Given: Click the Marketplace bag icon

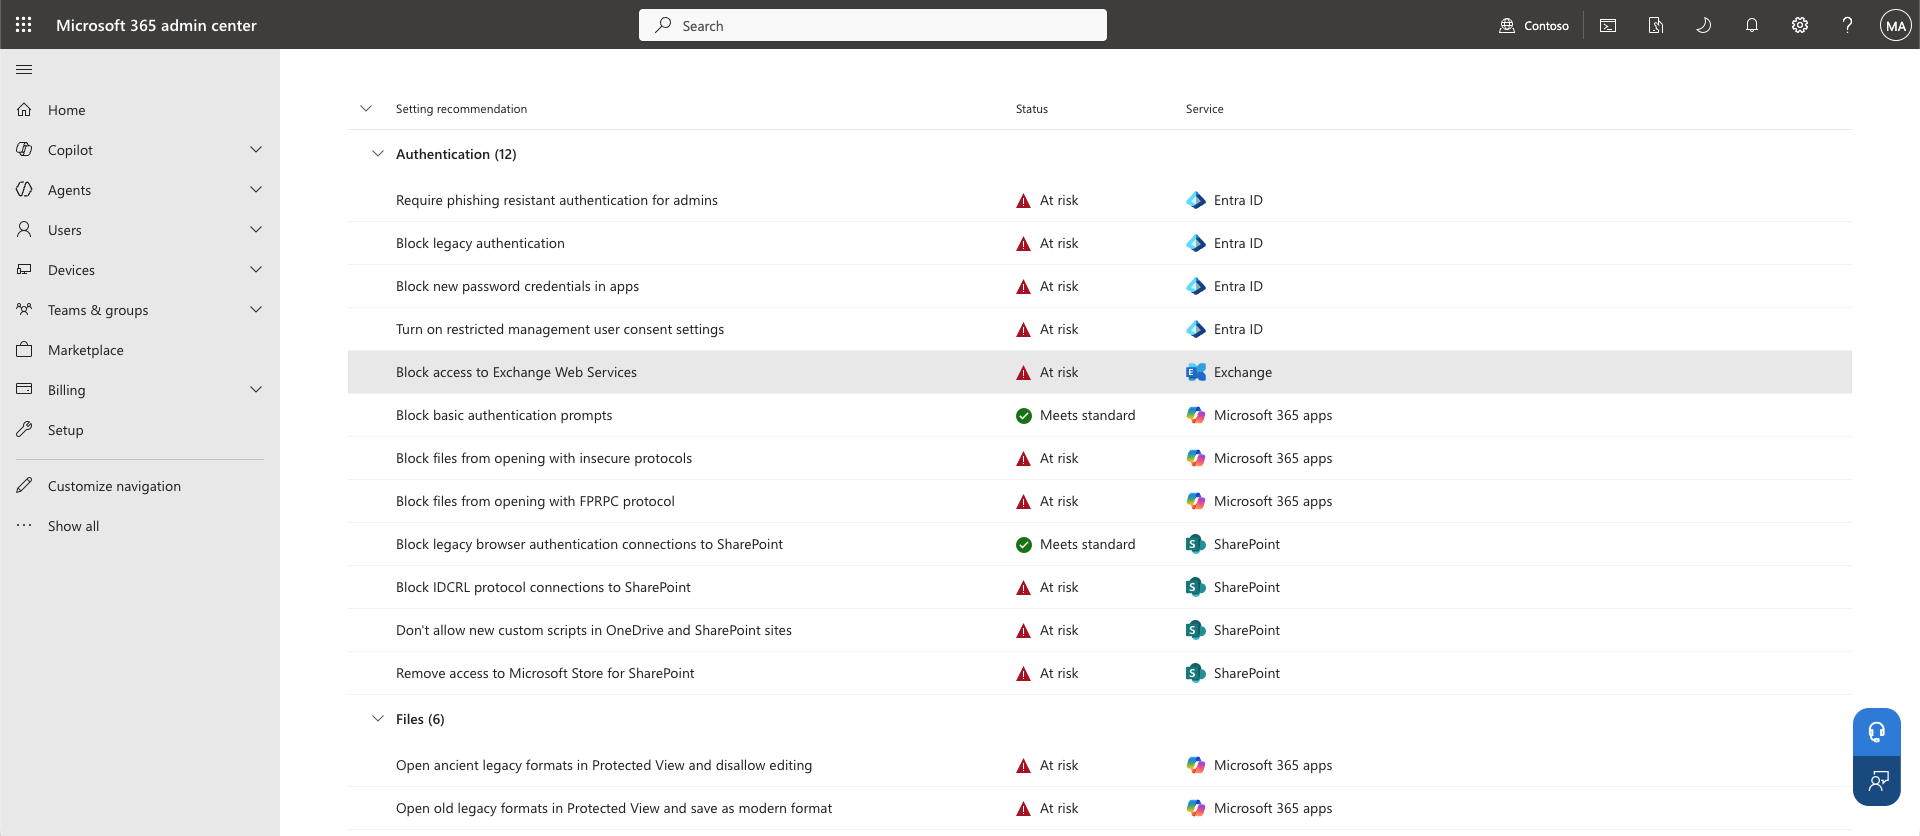Looking at the screenshot, I should 24,349.
